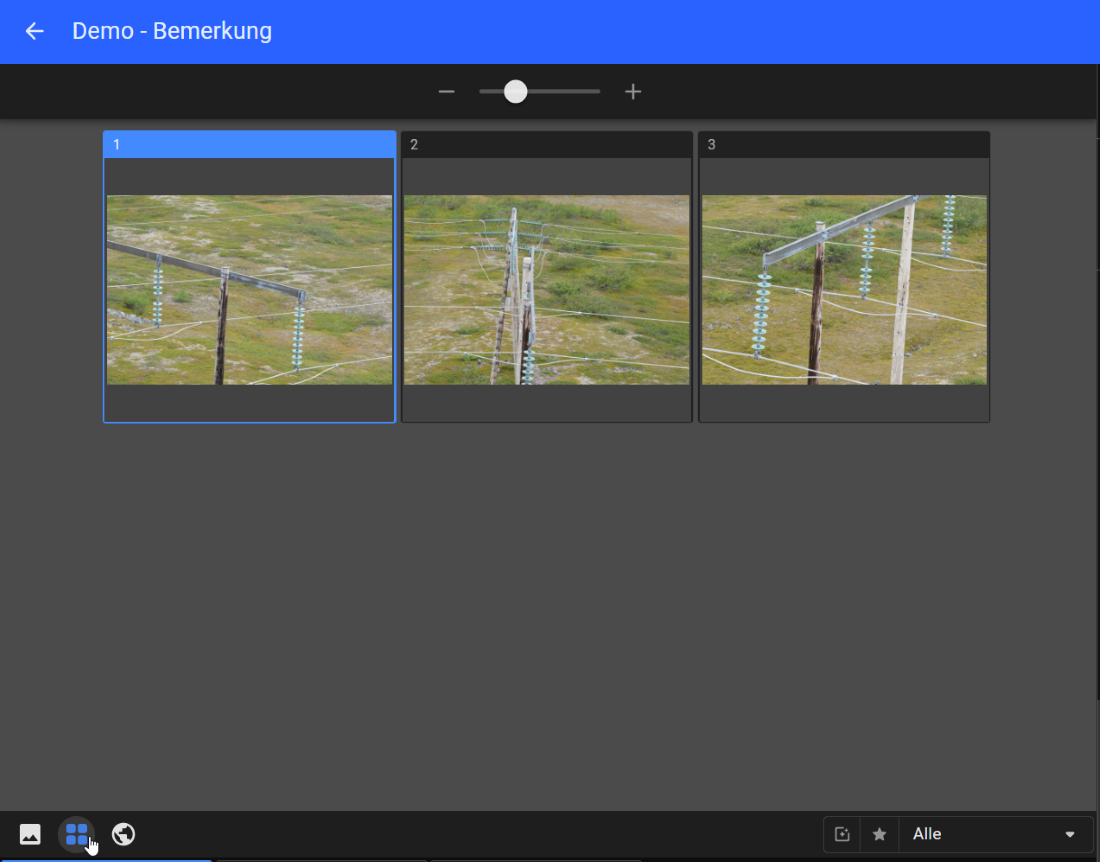Decrease thumbnail size with minus icon
The image size is (1100, 862).
[447, 92]
